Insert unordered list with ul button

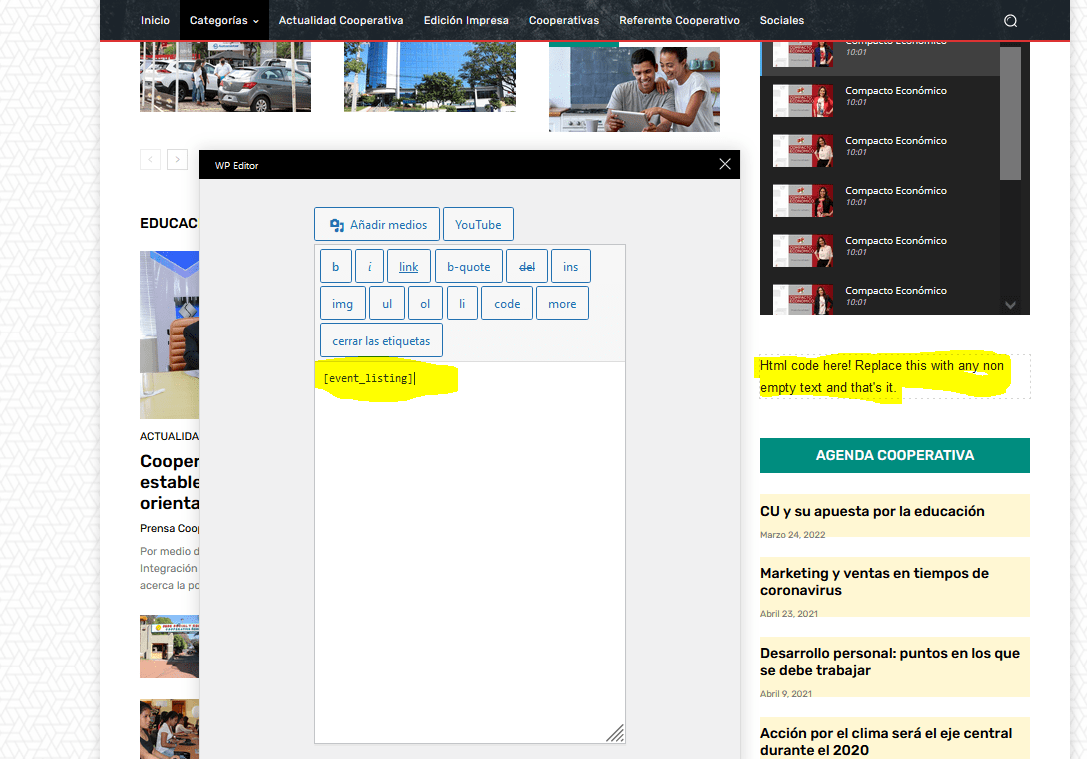pos(387,304)
